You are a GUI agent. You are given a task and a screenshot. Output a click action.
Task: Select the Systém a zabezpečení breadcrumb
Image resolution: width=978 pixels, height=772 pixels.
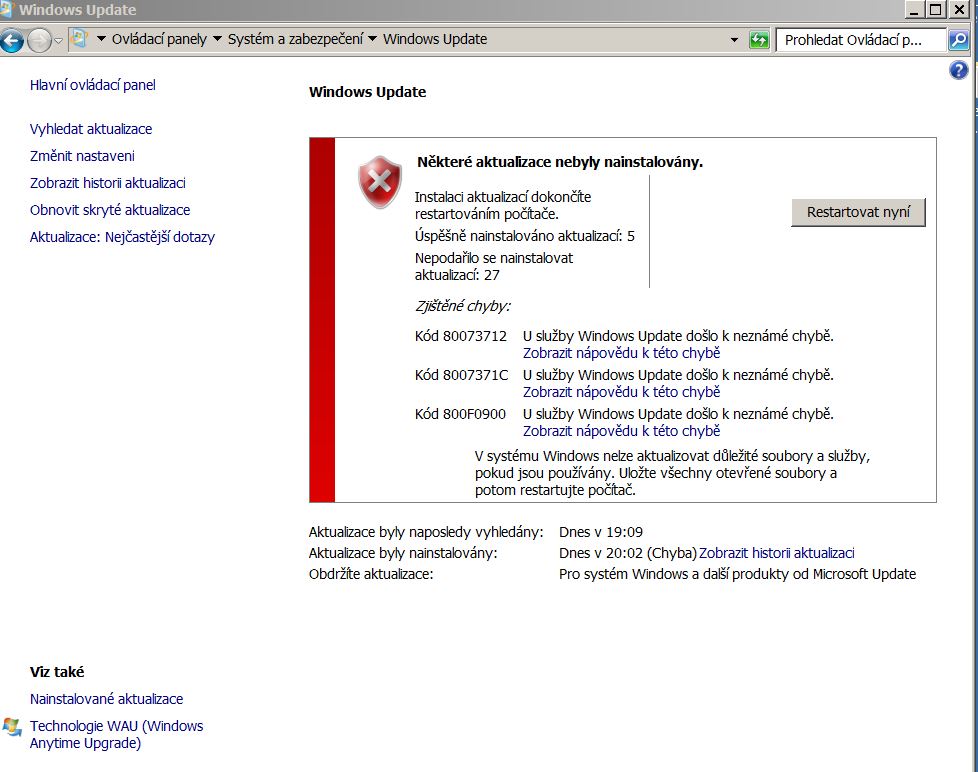point(295,39)
